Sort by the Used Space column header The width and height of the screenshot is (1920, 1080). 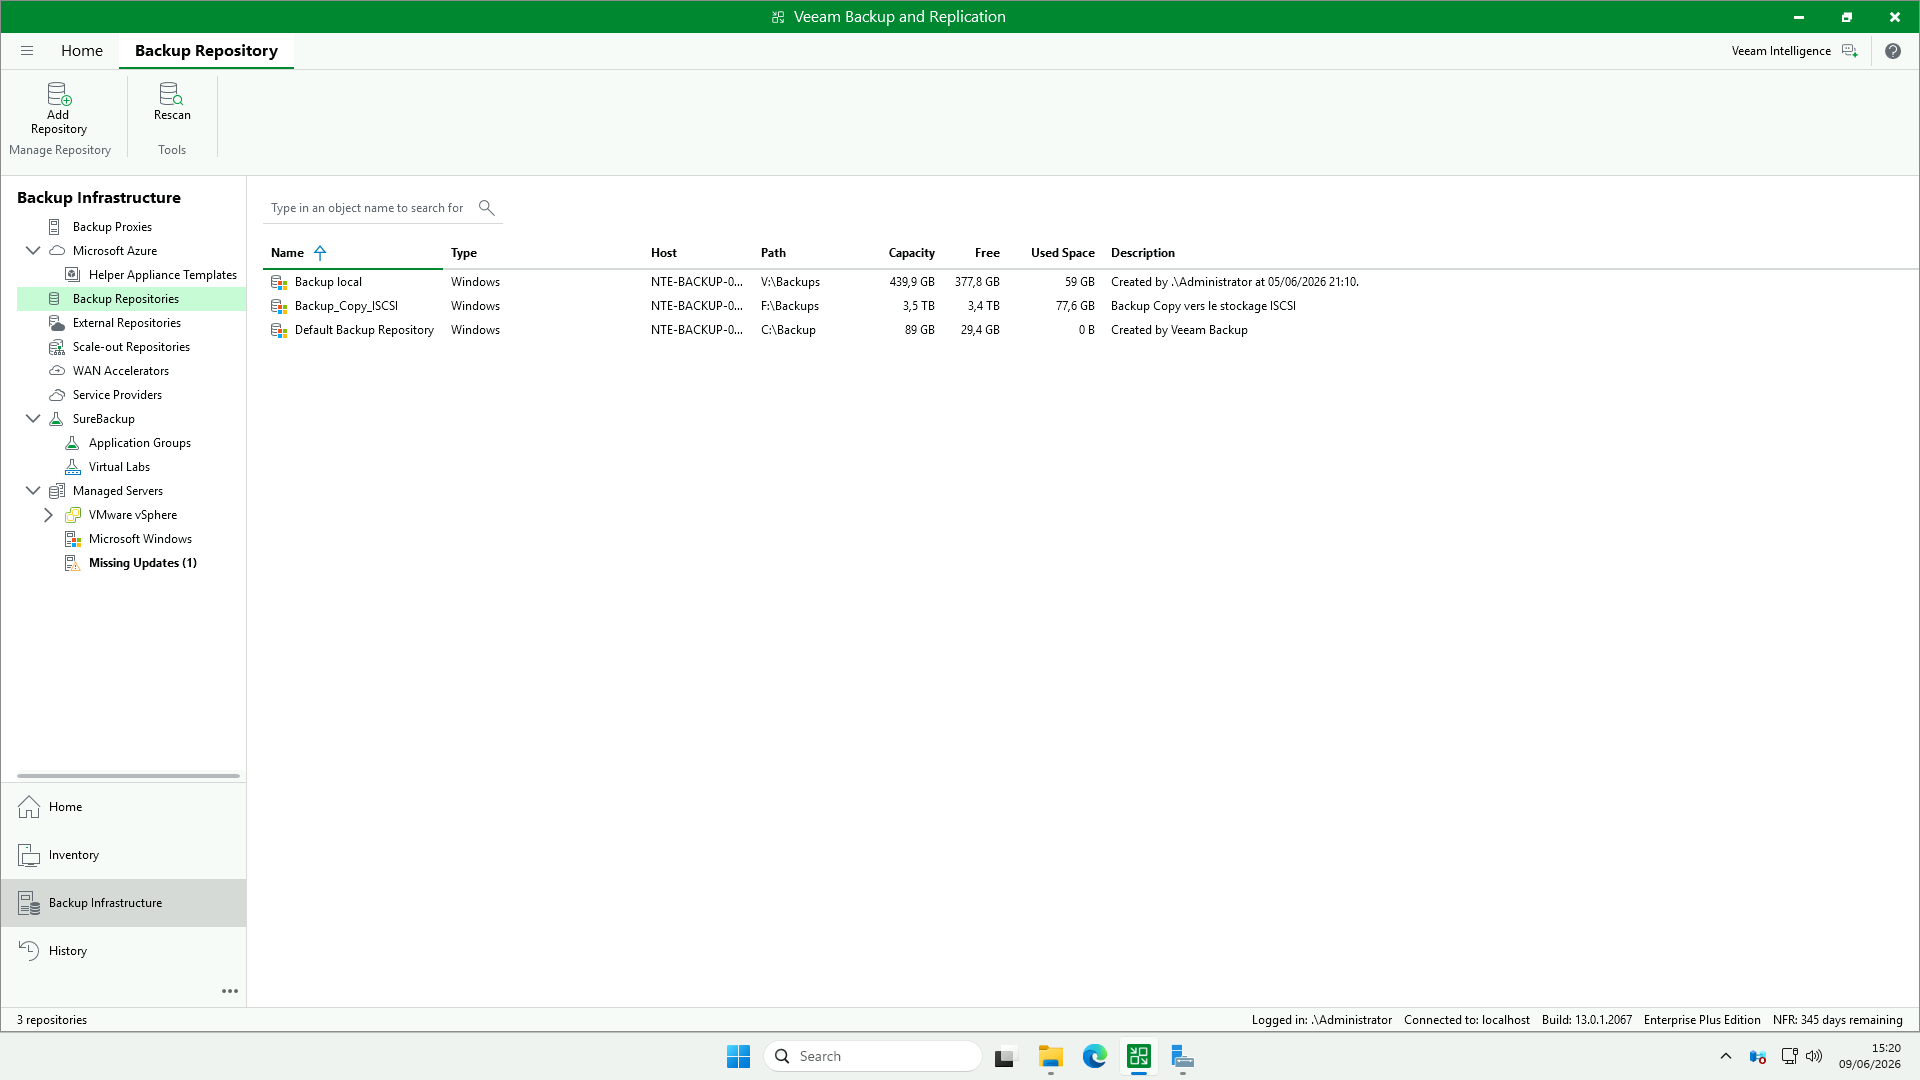[1063, 253]
